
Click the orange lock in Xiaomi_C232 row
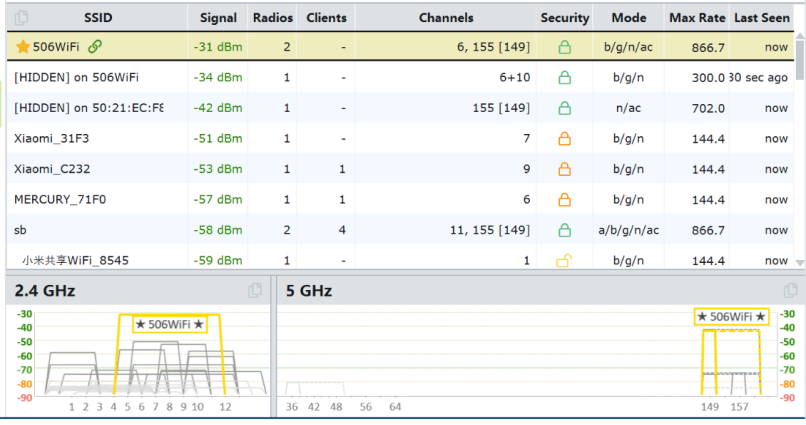[564, 169]
